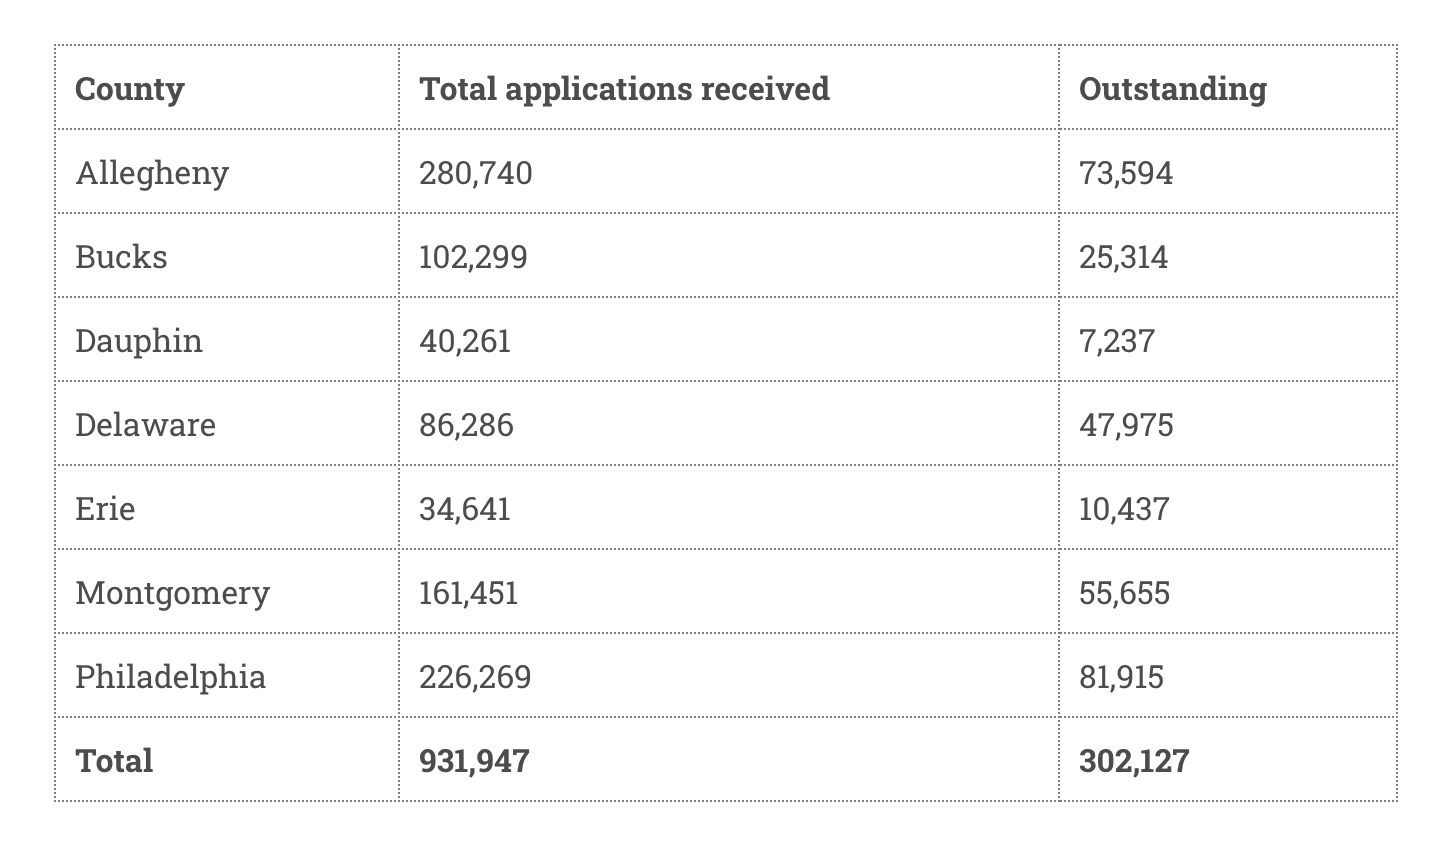Click Montgomery's outstanding value 55,655

click(1124, 593)
